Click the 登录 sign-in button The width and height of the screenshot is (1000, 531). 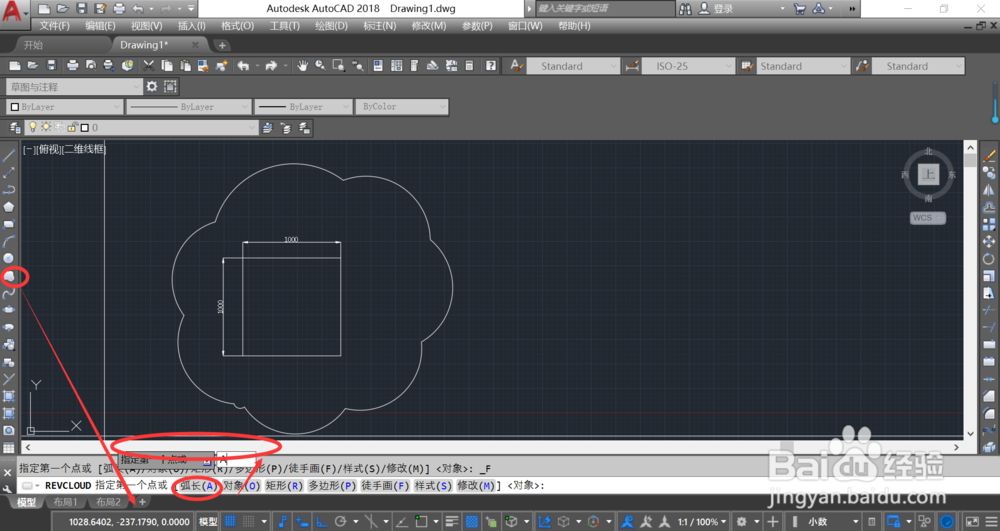(x=716, y=9)
